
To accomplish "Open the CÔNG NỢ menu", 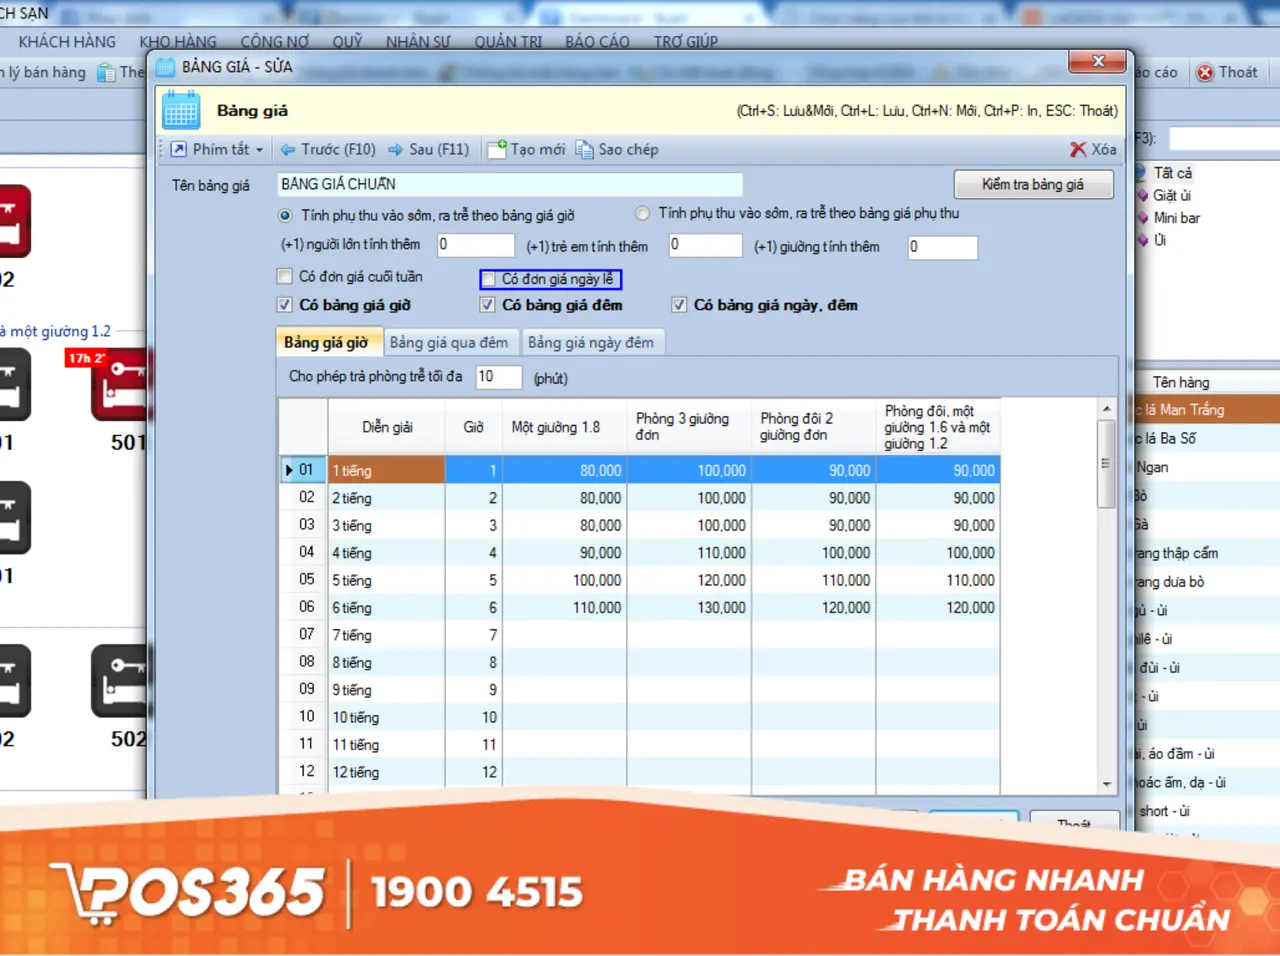I will [275, 41].
